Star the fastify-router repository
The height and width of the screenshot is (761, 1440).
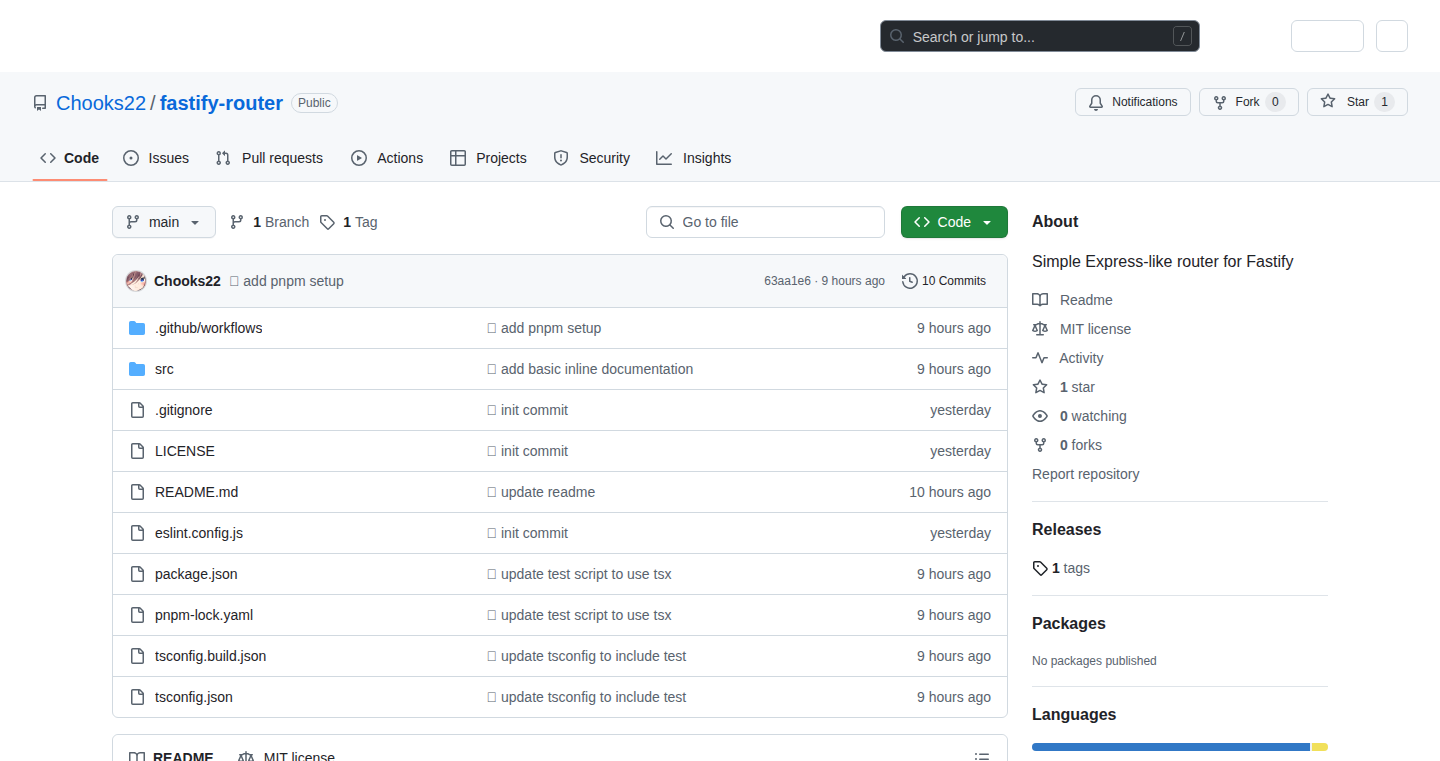pyautogui.click(x=1357, y=102)
